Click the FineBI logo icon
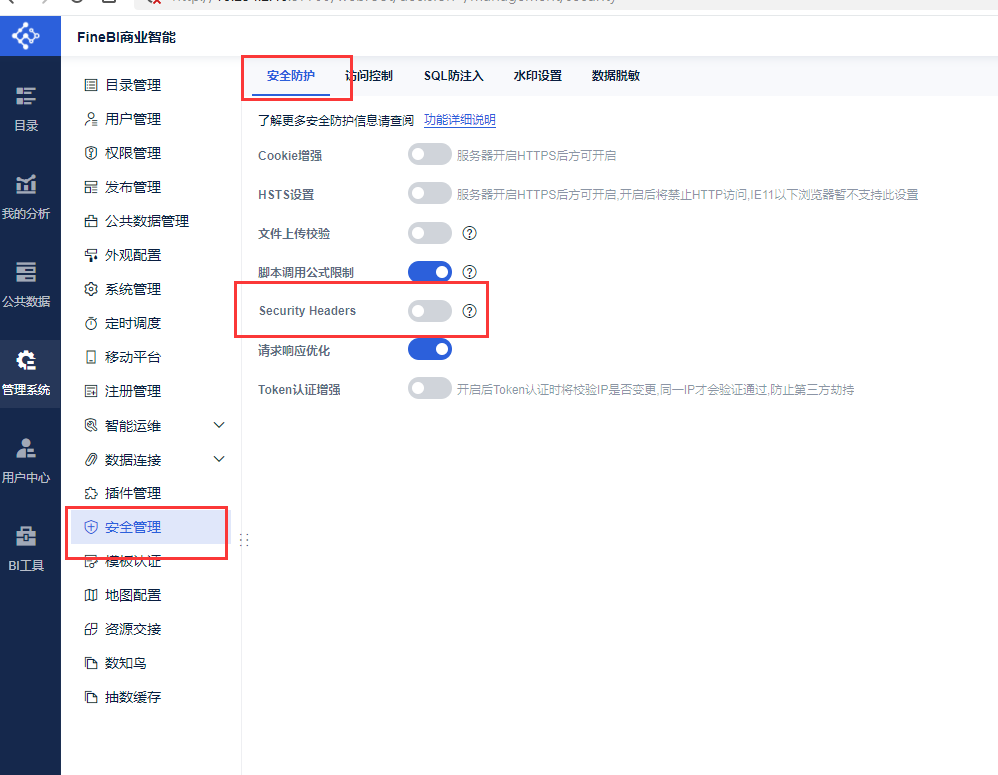The image size is (998, 775). coord(26,36)
